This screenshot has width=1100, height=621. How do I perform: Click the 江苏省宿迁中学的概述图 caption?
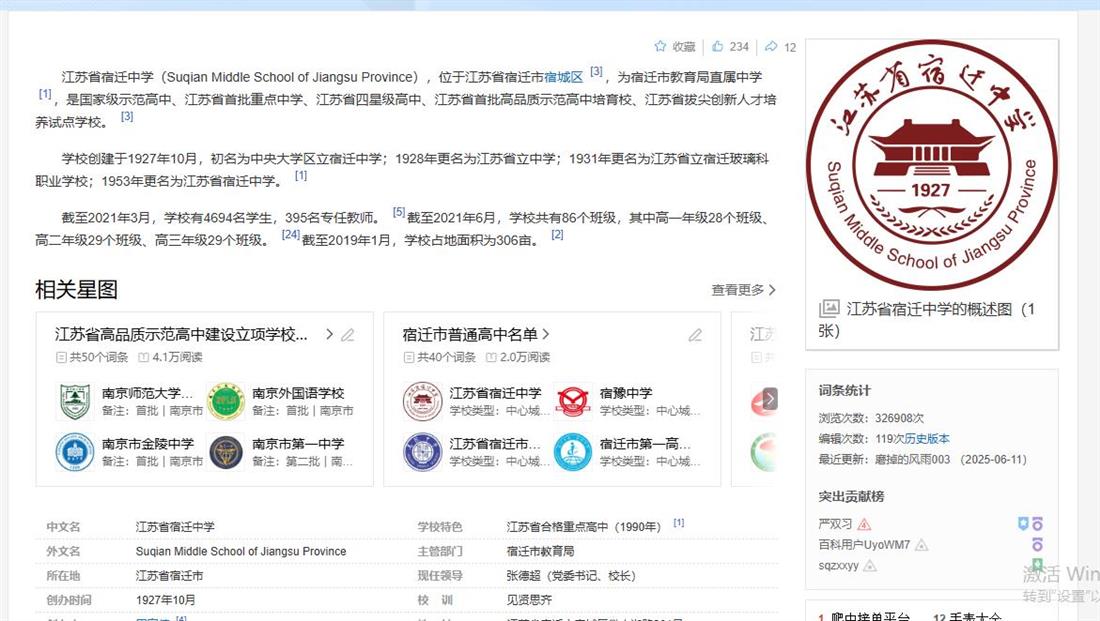click(927, 319)
